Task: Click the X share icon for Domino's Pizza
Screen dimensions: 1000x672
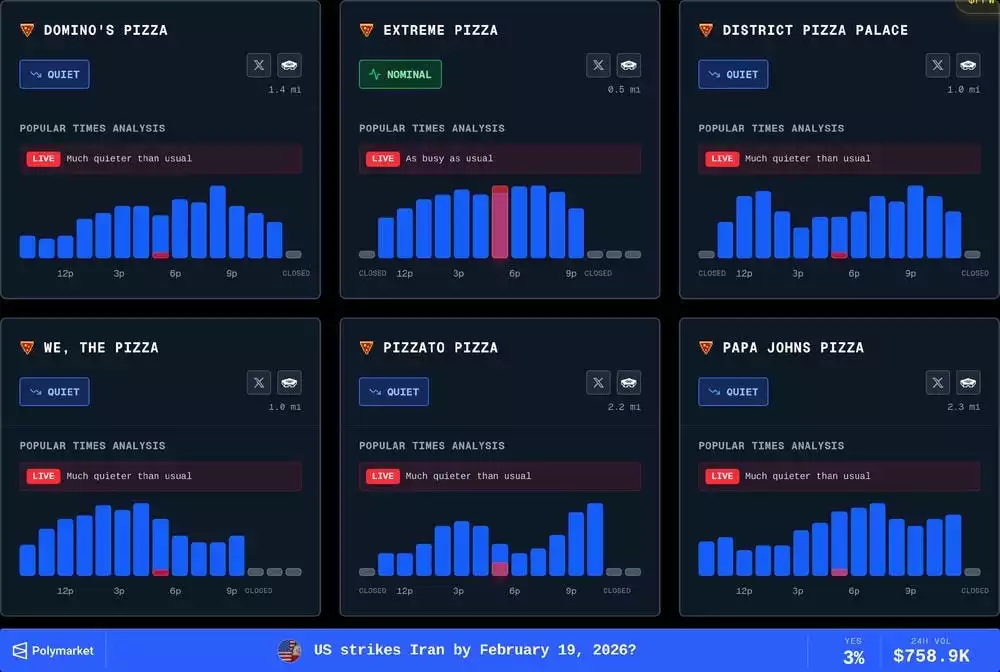Action: [x=259, y=65]
